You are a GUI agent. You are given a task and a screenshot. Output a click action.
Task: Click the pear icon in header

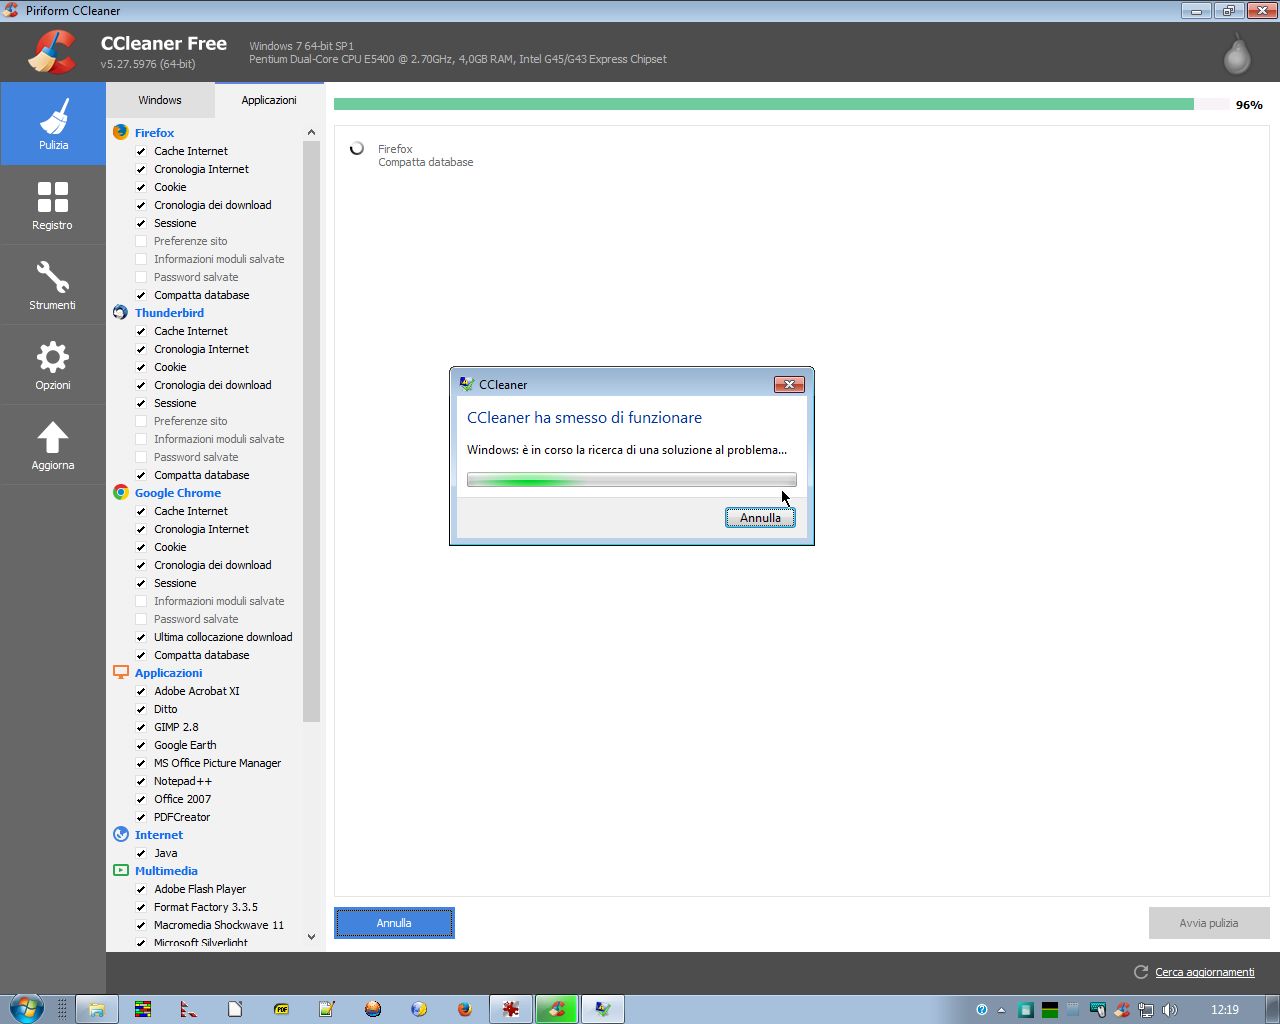1237,54
